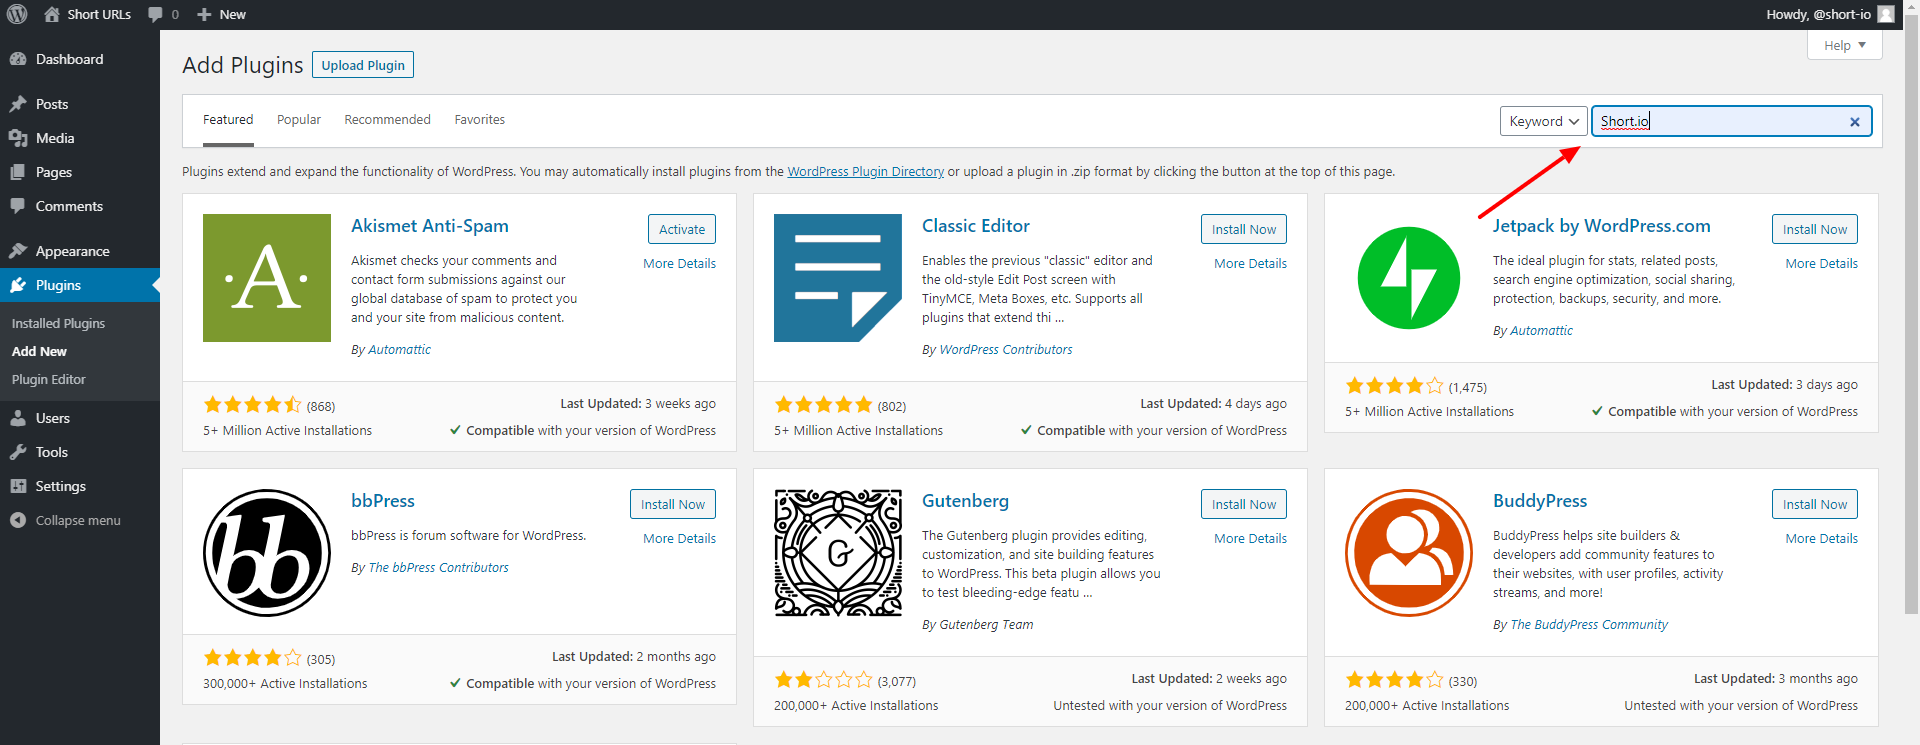1920x745 pixels.
Task: Click the Upload Plugin button
Action: [x=363, y=65]
